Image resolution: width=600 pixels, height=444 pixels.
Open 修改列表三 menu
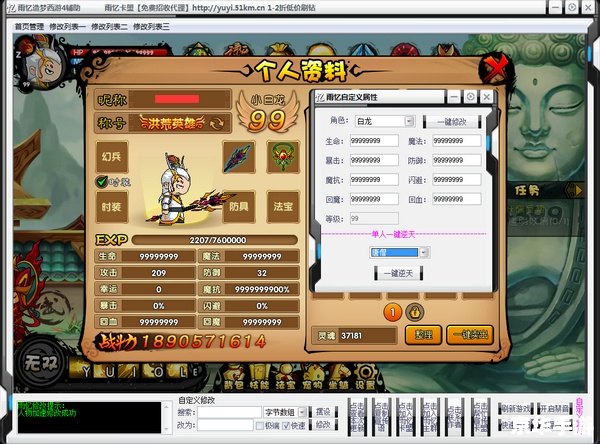pyautogui.click(x=151, y=26)
